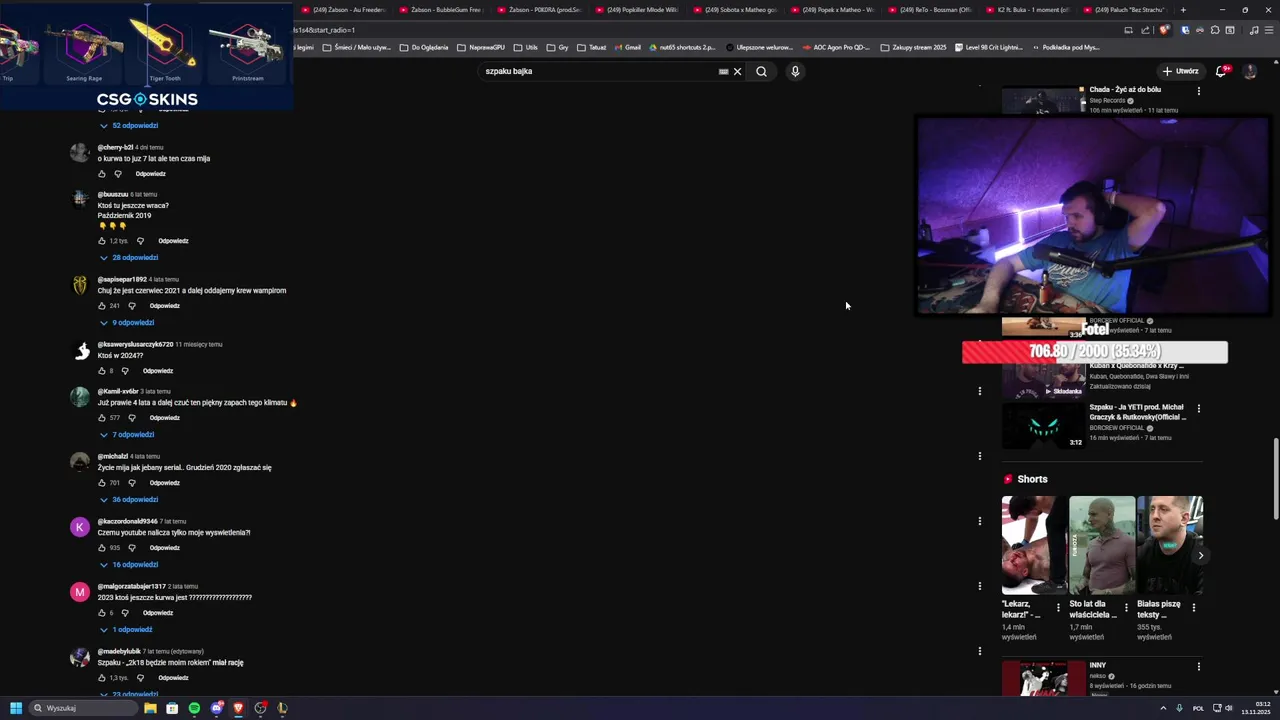Dislike the comment by @madebylubik
1280x720 pixels.
(x=140, y=678)
